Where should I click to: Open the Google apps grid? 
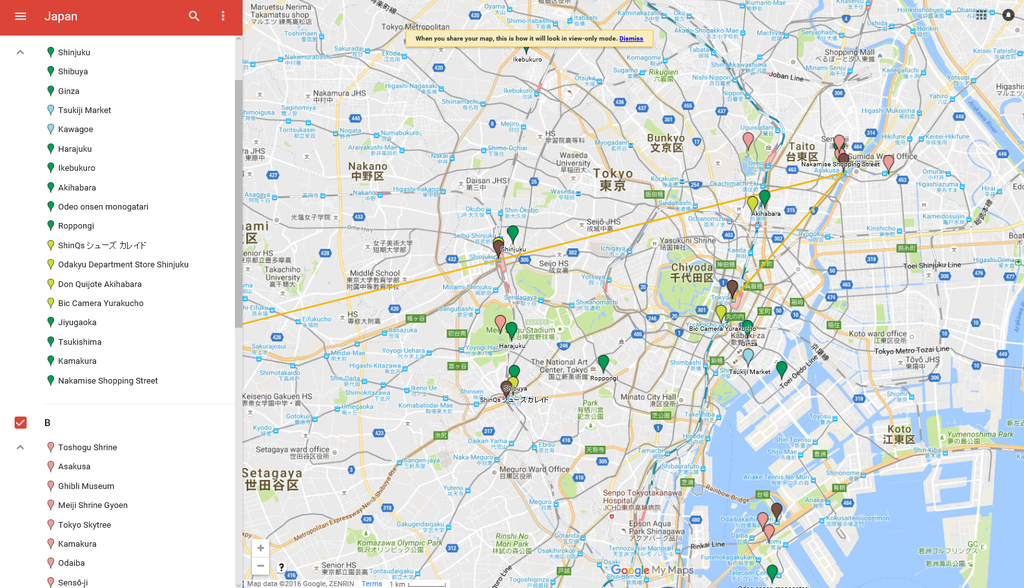point(981,15)
